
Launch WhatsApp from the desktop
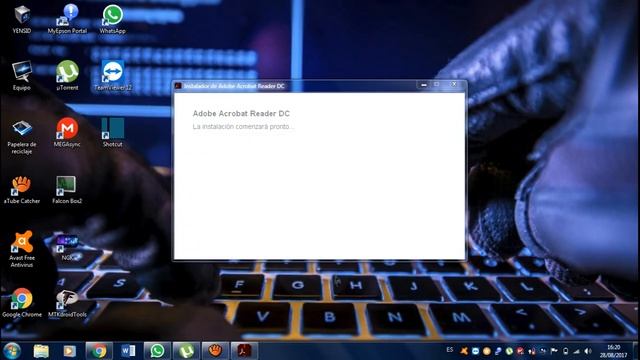[113, 19]
